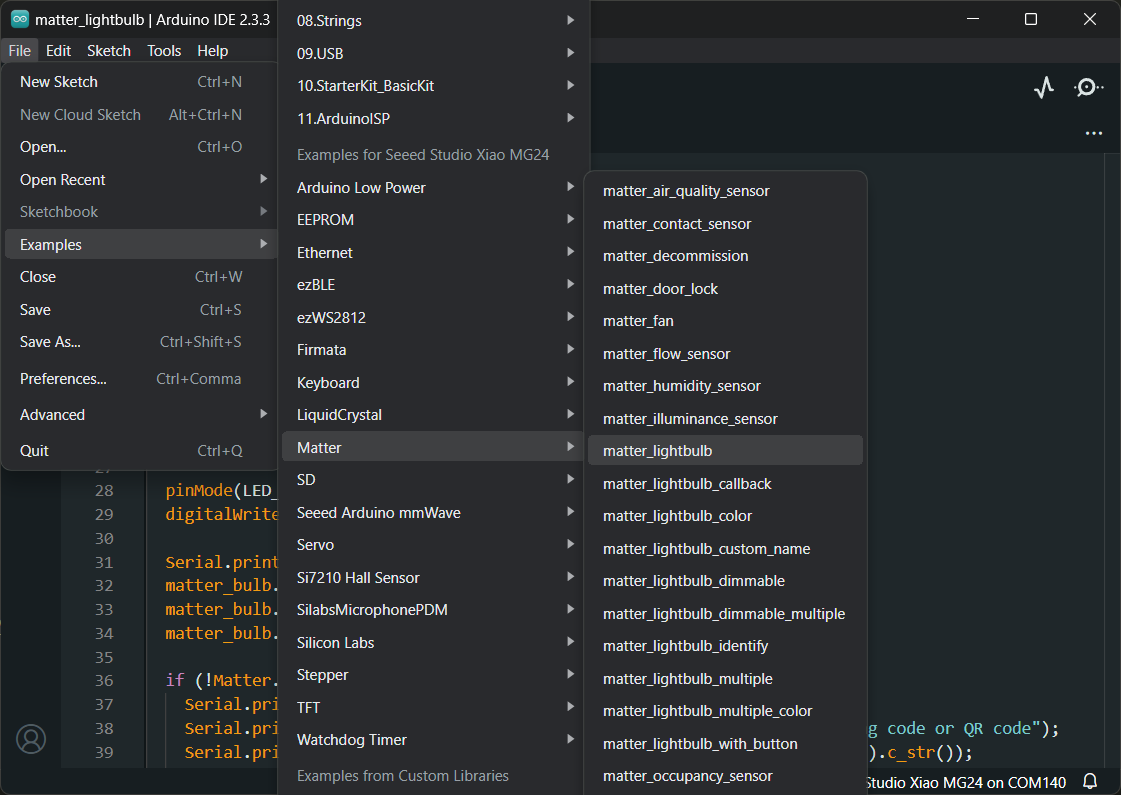Image resolution: width=1121 pixels, height=795 pixels.
Task: Open matter_lightbulb_with_button example
Action: (725, 744)
